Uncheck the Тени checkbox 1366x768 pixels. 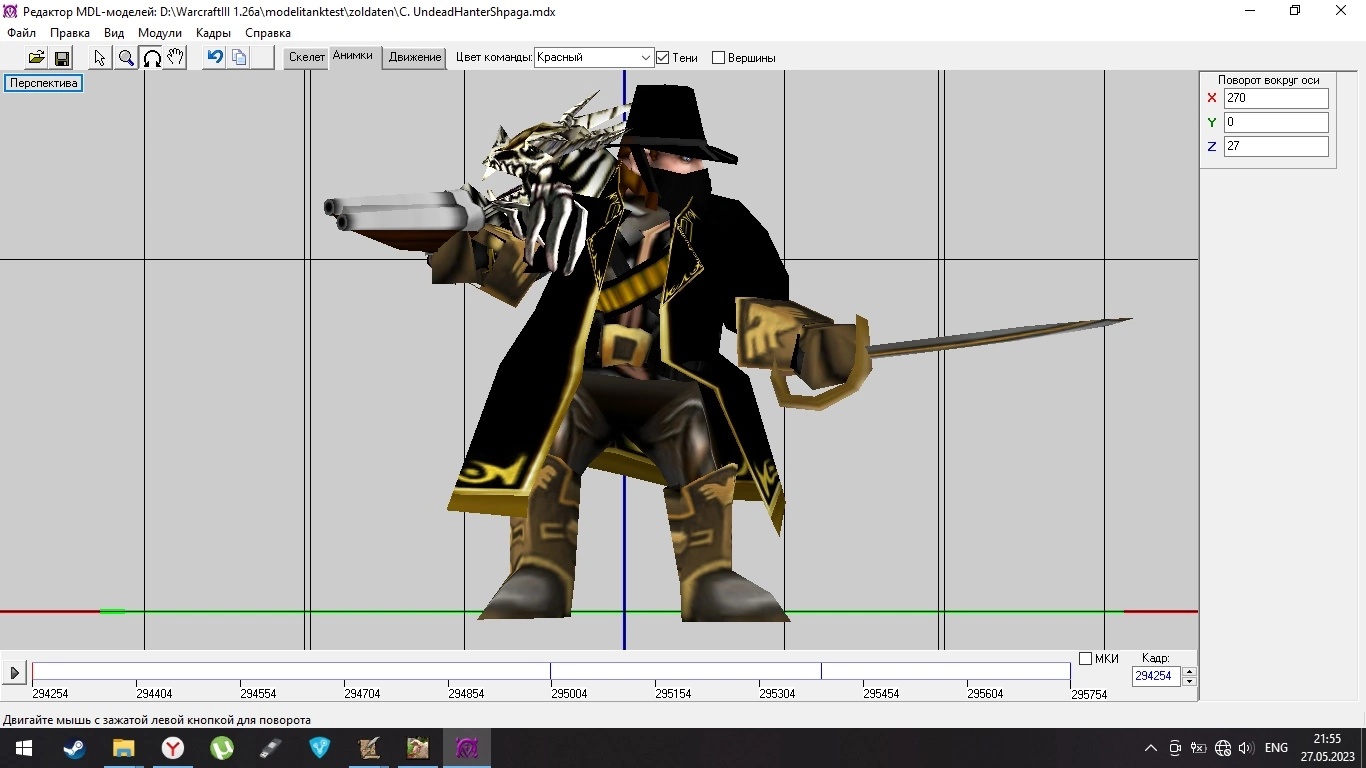(x=662, y=58)
